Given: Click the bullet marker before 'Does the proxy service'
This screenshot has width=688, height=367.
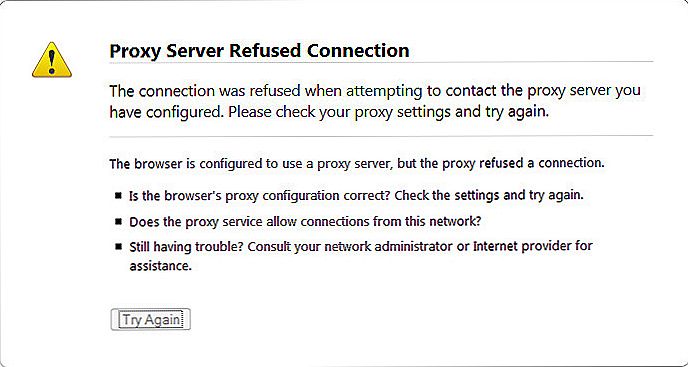Looking at the screenshot, I should 118,221.
